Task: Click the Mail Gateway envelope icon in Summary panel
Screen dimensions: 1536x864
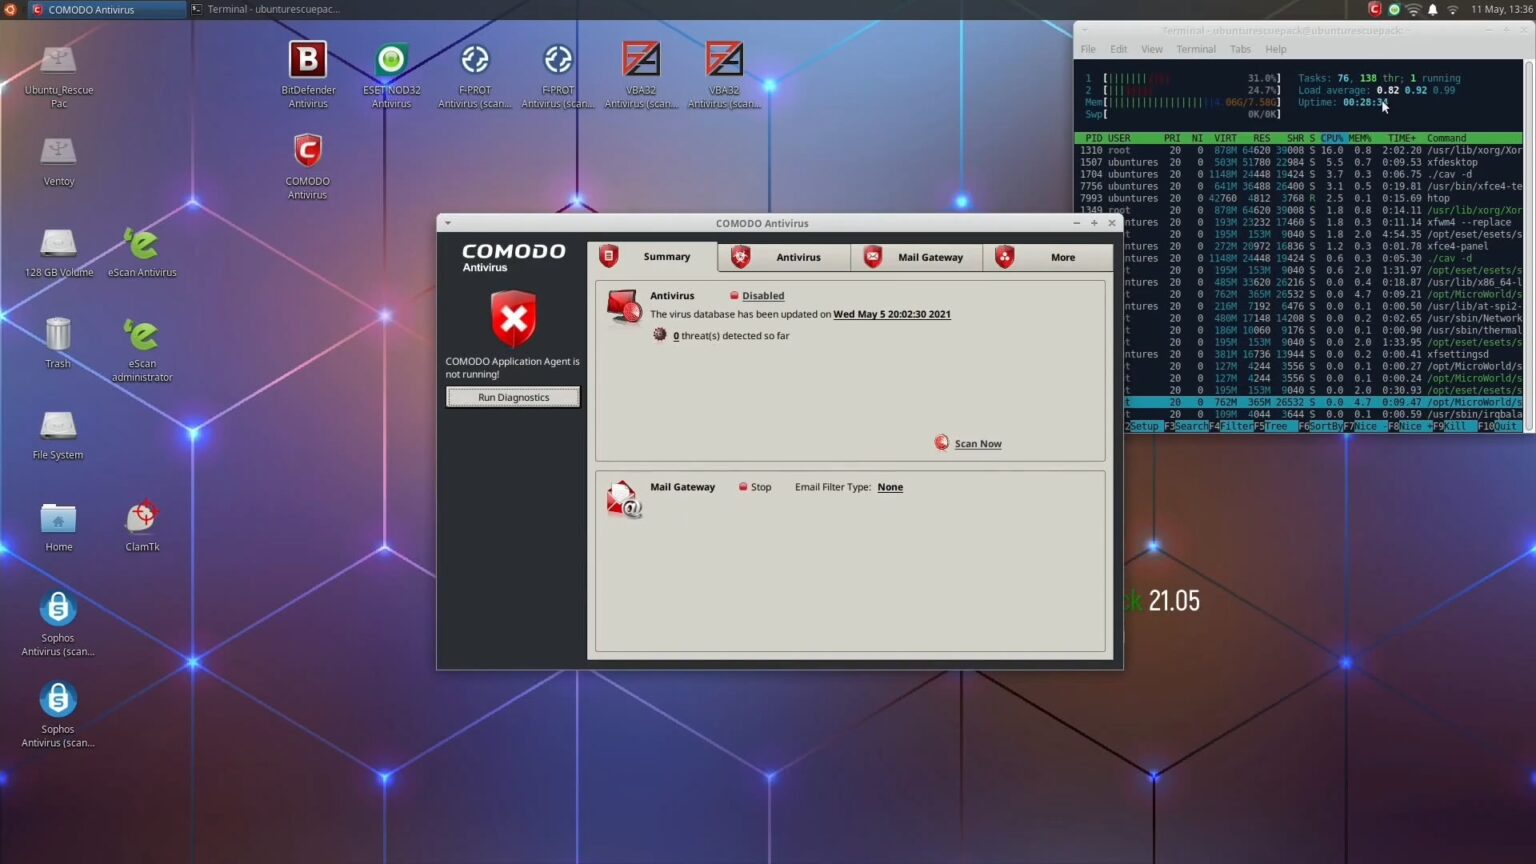Action: [x=624, y=499]
